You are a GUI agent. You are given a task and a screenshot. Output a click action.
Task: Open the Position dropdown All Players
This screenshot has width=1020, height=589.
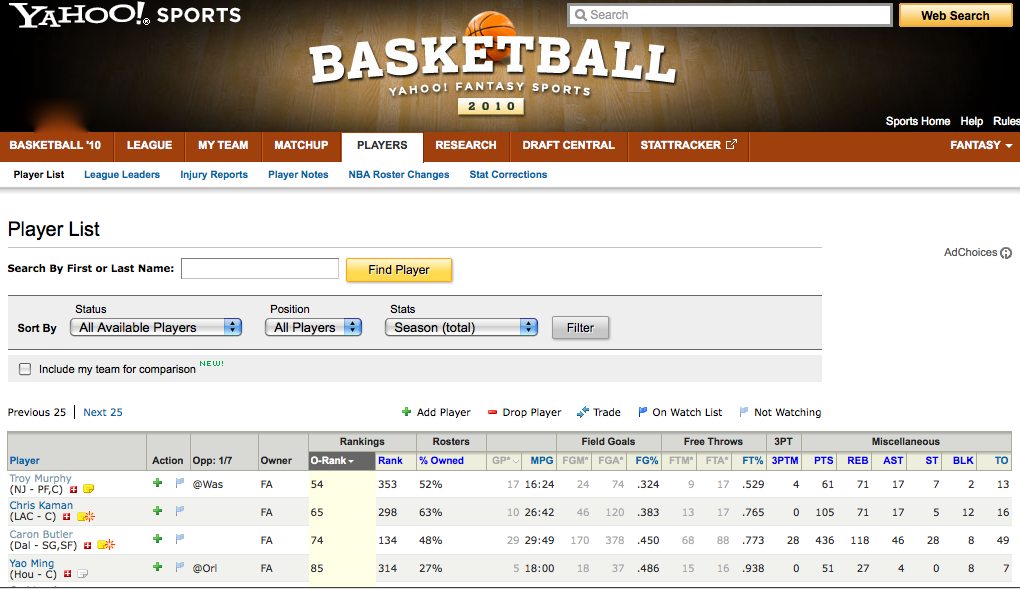click(313, 327)
